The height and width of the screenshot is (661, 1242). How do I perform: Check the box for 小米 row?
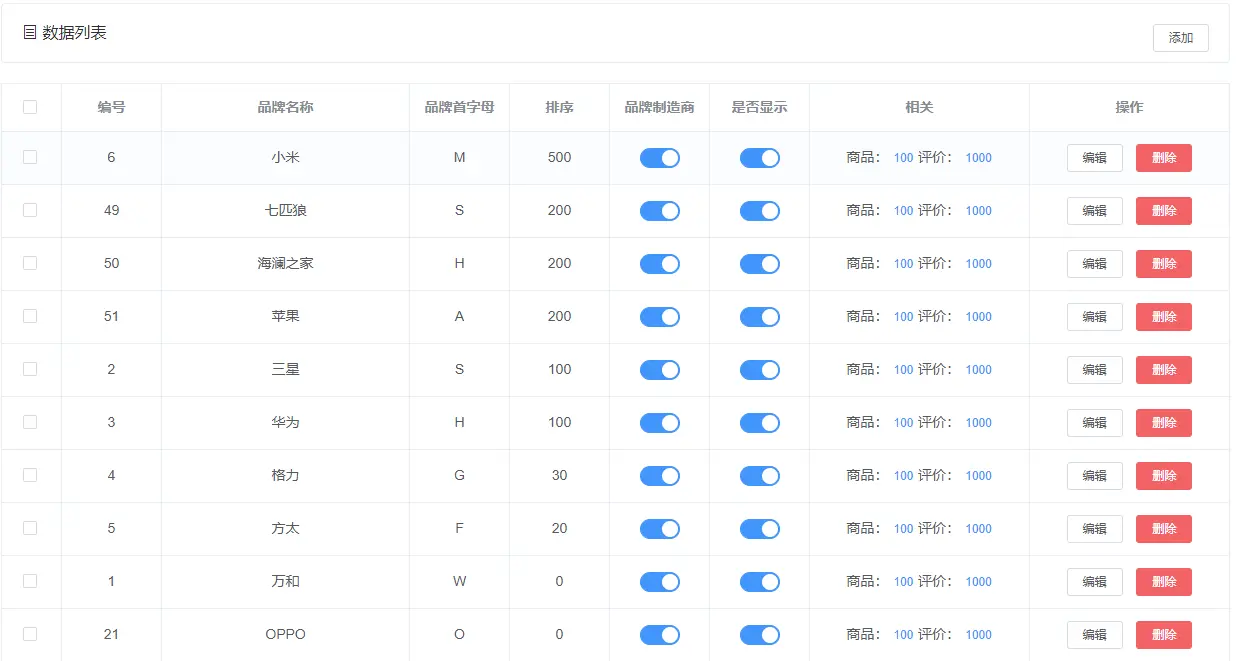[30, 157]
